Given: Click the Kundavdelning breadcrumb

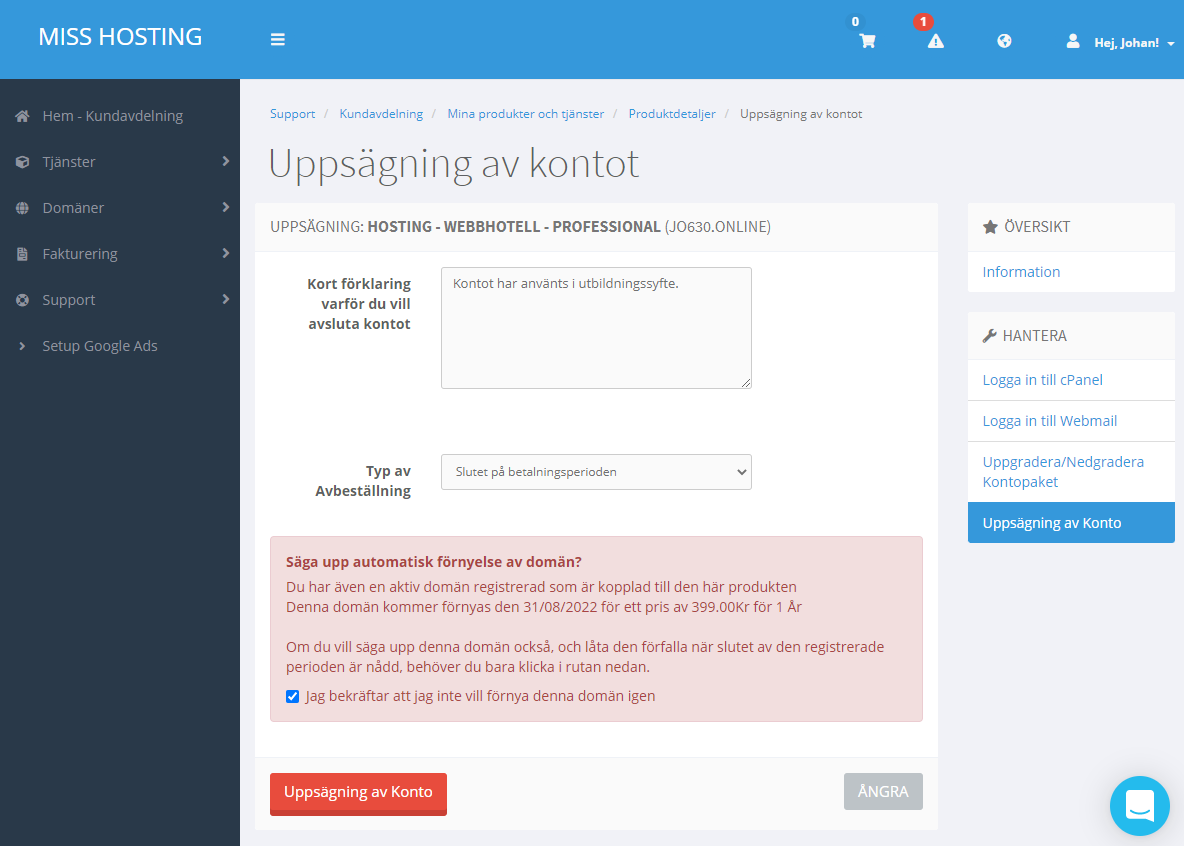Looking at the screenshot, I should tap(381, 114).
